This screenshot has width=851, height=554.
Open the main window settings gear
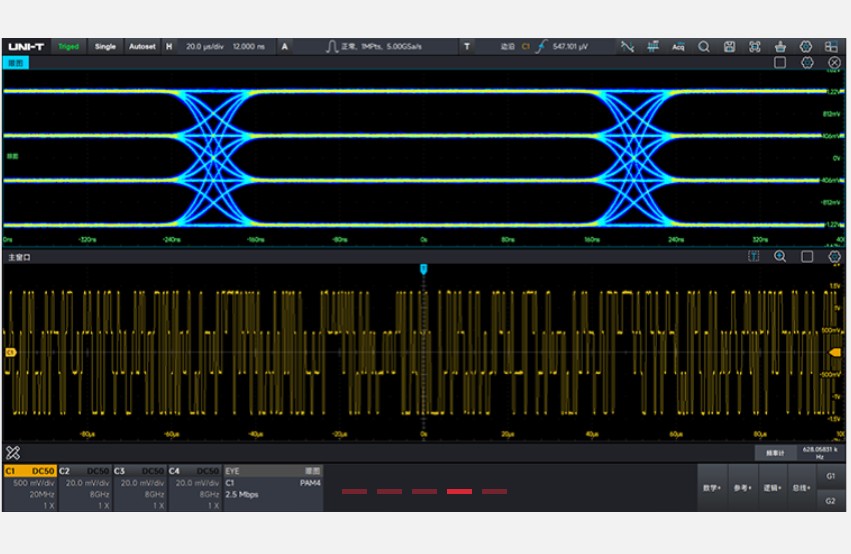[834, 257]
